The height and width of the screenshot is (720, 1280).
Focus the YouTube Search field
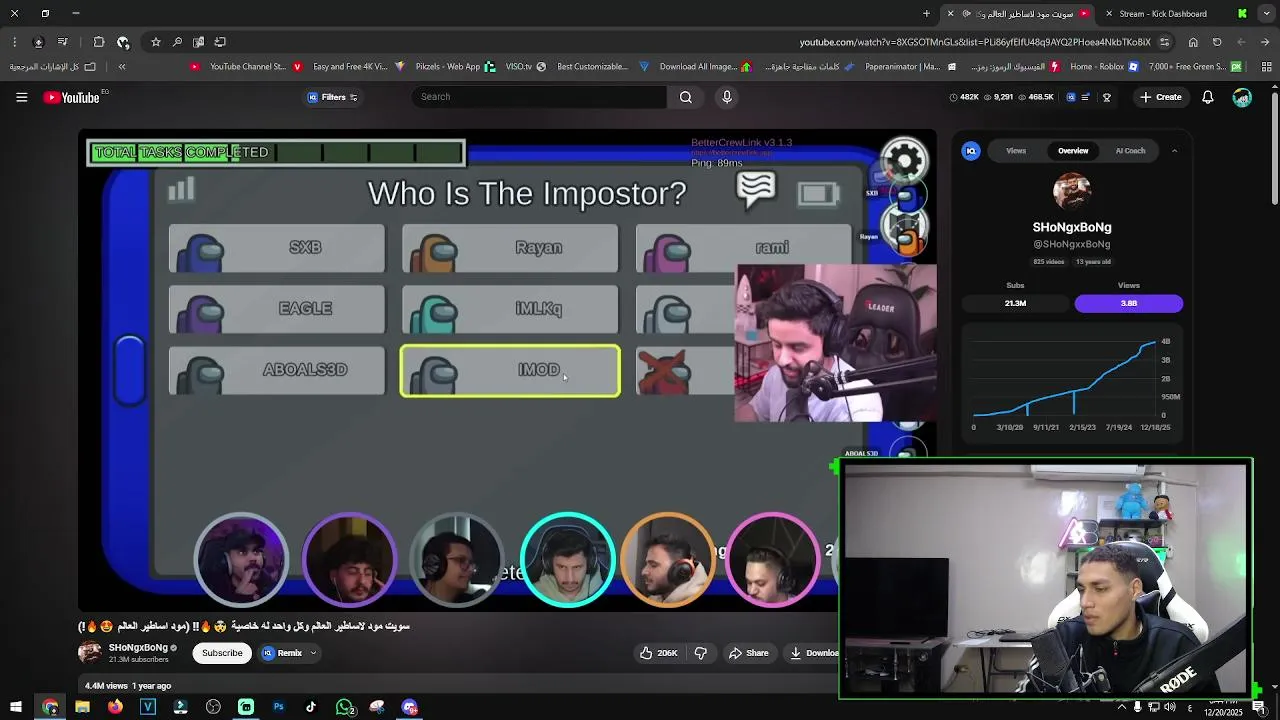pyautogui.click(x=539, y=97)
